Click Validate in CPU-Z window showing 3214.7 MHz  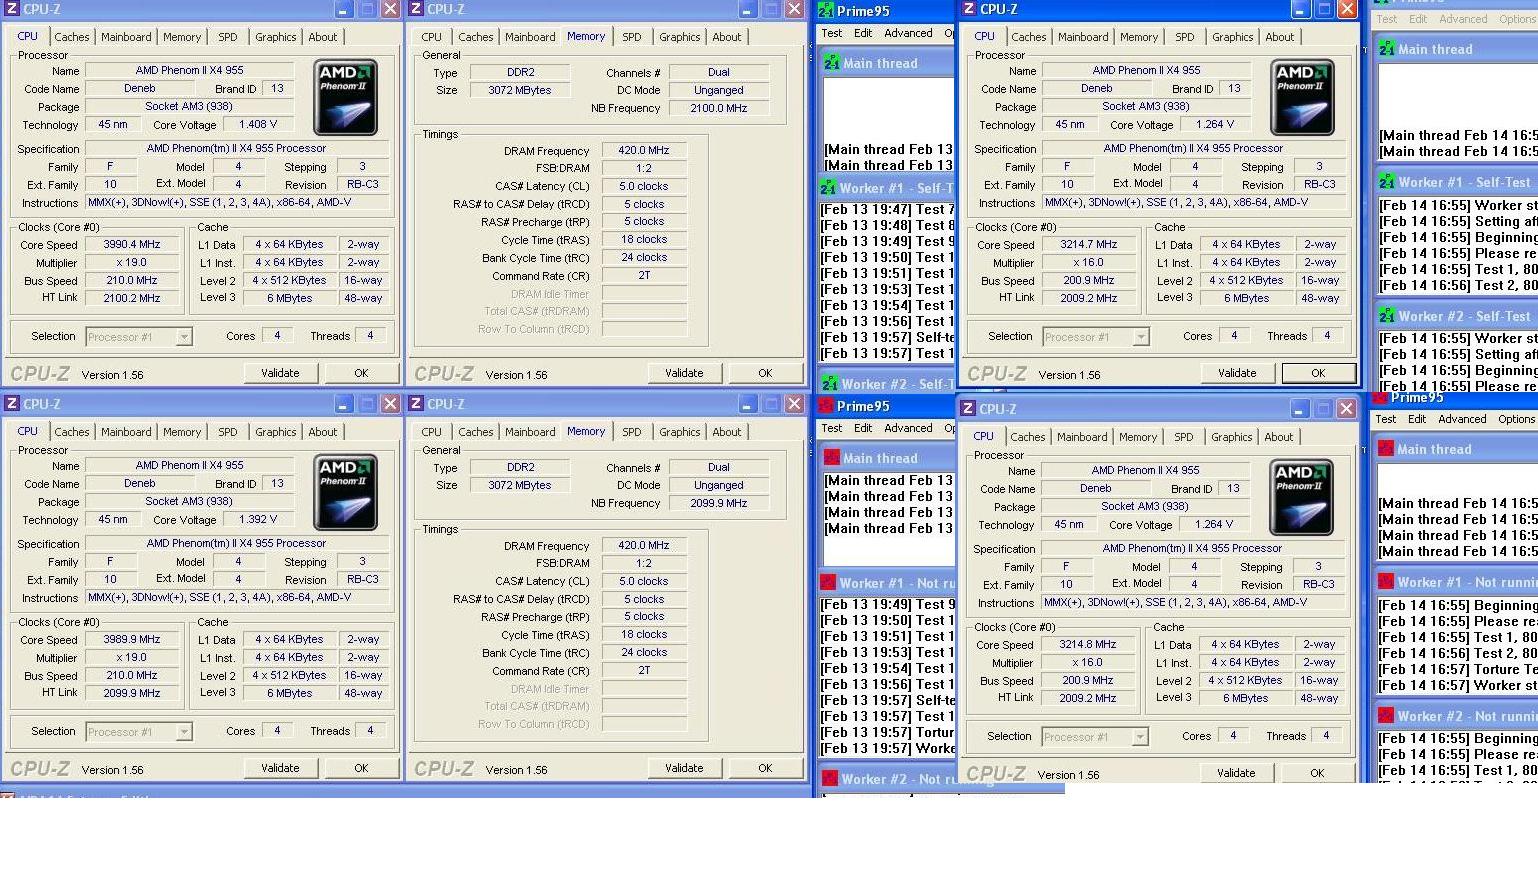[1237, 373]
